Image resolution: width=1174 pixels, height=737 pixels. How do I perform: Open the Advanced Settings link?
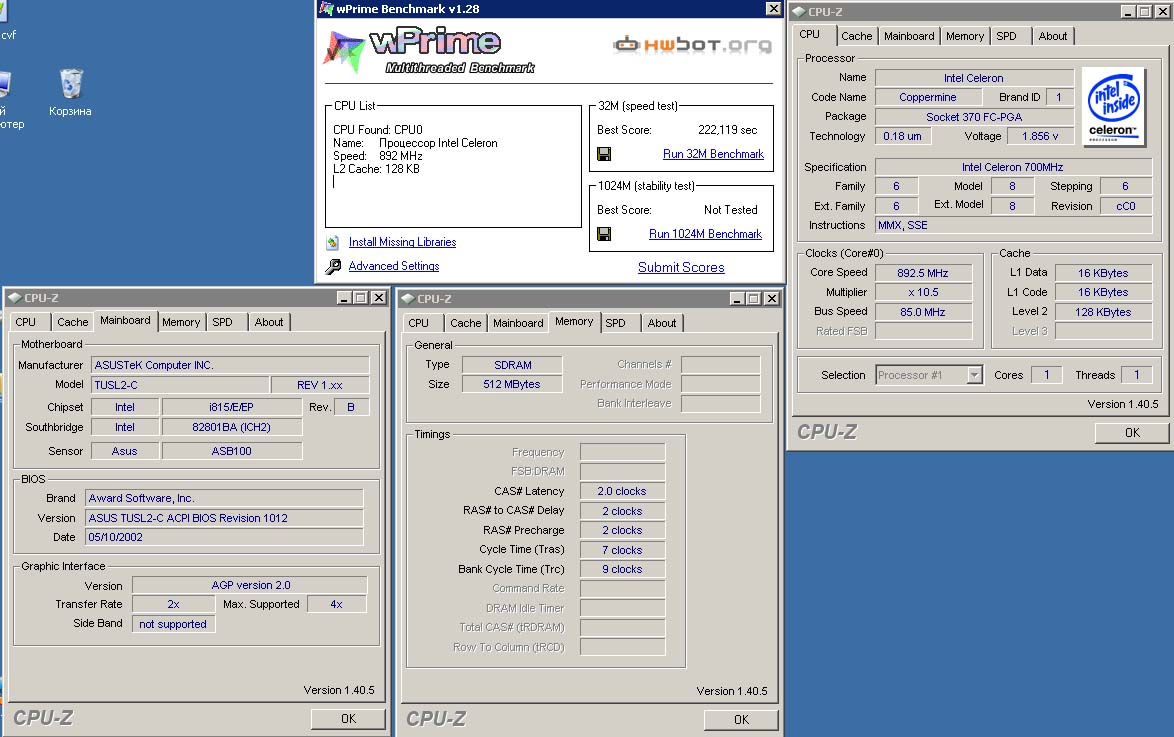[x=394, y=266]
